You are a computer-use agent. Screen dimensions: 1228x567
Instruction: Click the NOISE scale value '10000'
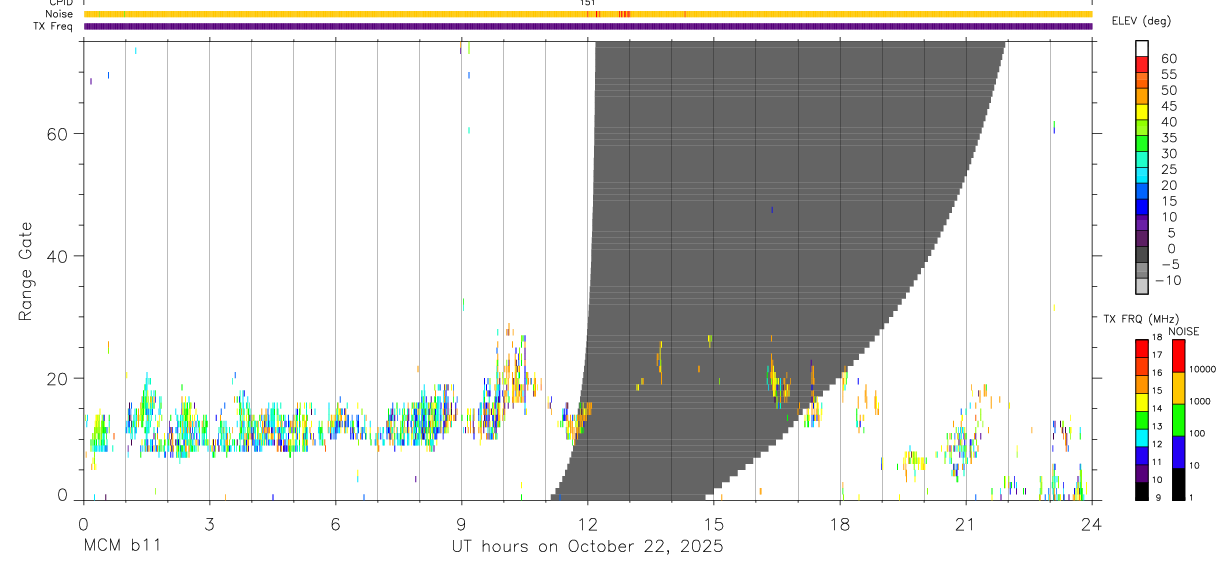tap(1203, 369)
